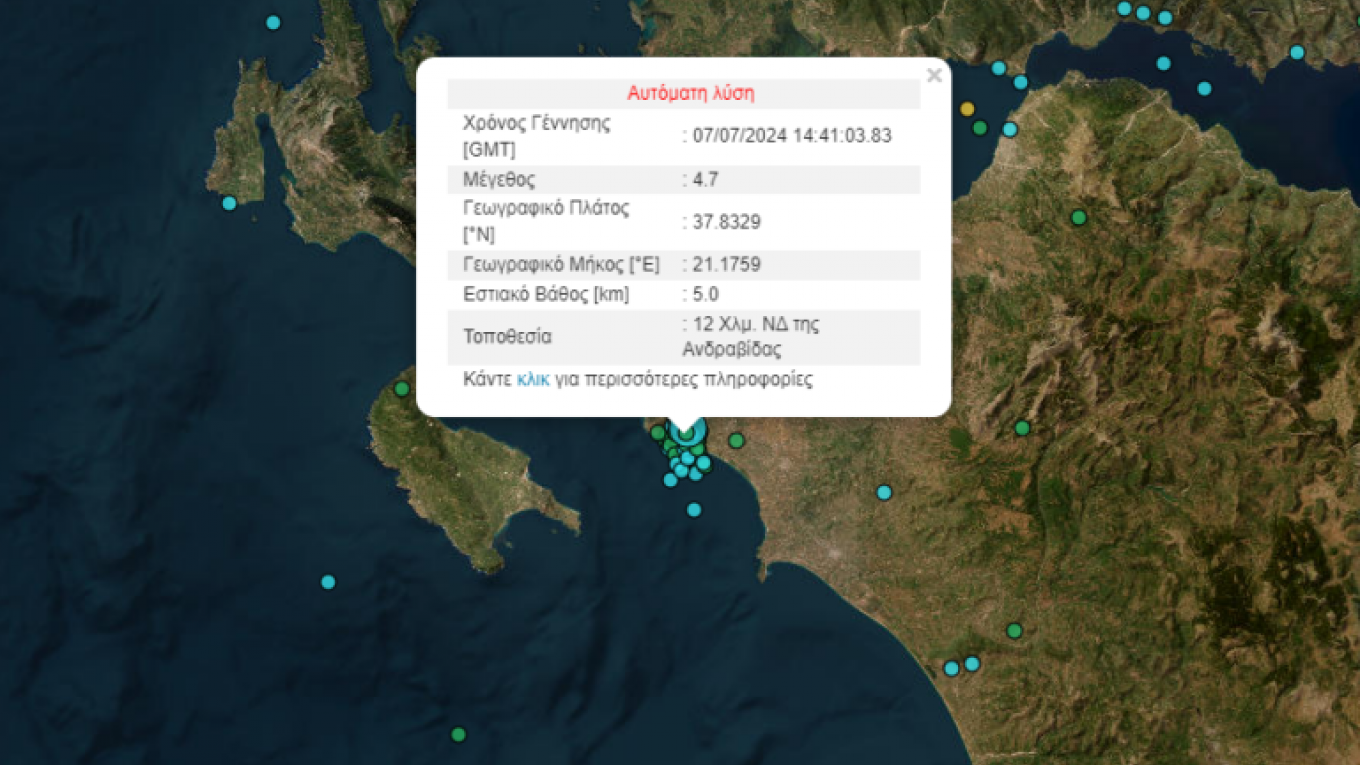Close the earthquake info popup

pyautogui.click(x=934, y=76)
